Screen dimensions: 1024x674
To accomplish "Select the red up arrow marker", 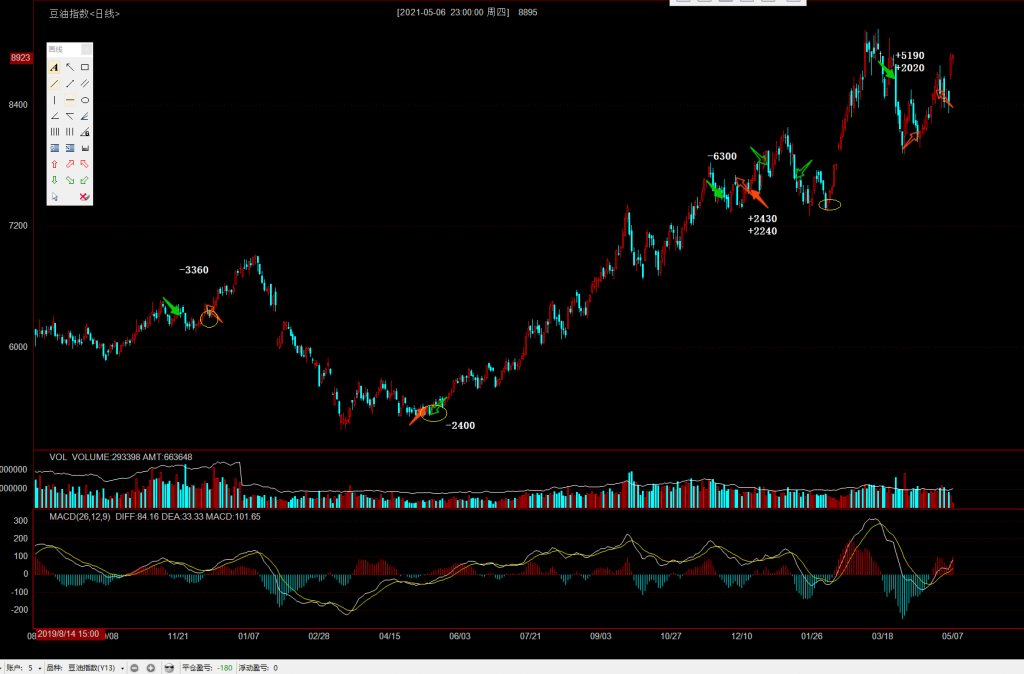I will pos(54,164).
